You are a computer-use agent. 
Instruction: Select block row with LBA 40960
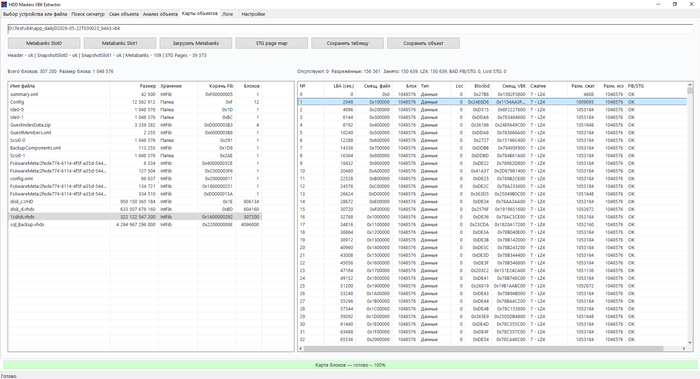click(x=492, y=247)
